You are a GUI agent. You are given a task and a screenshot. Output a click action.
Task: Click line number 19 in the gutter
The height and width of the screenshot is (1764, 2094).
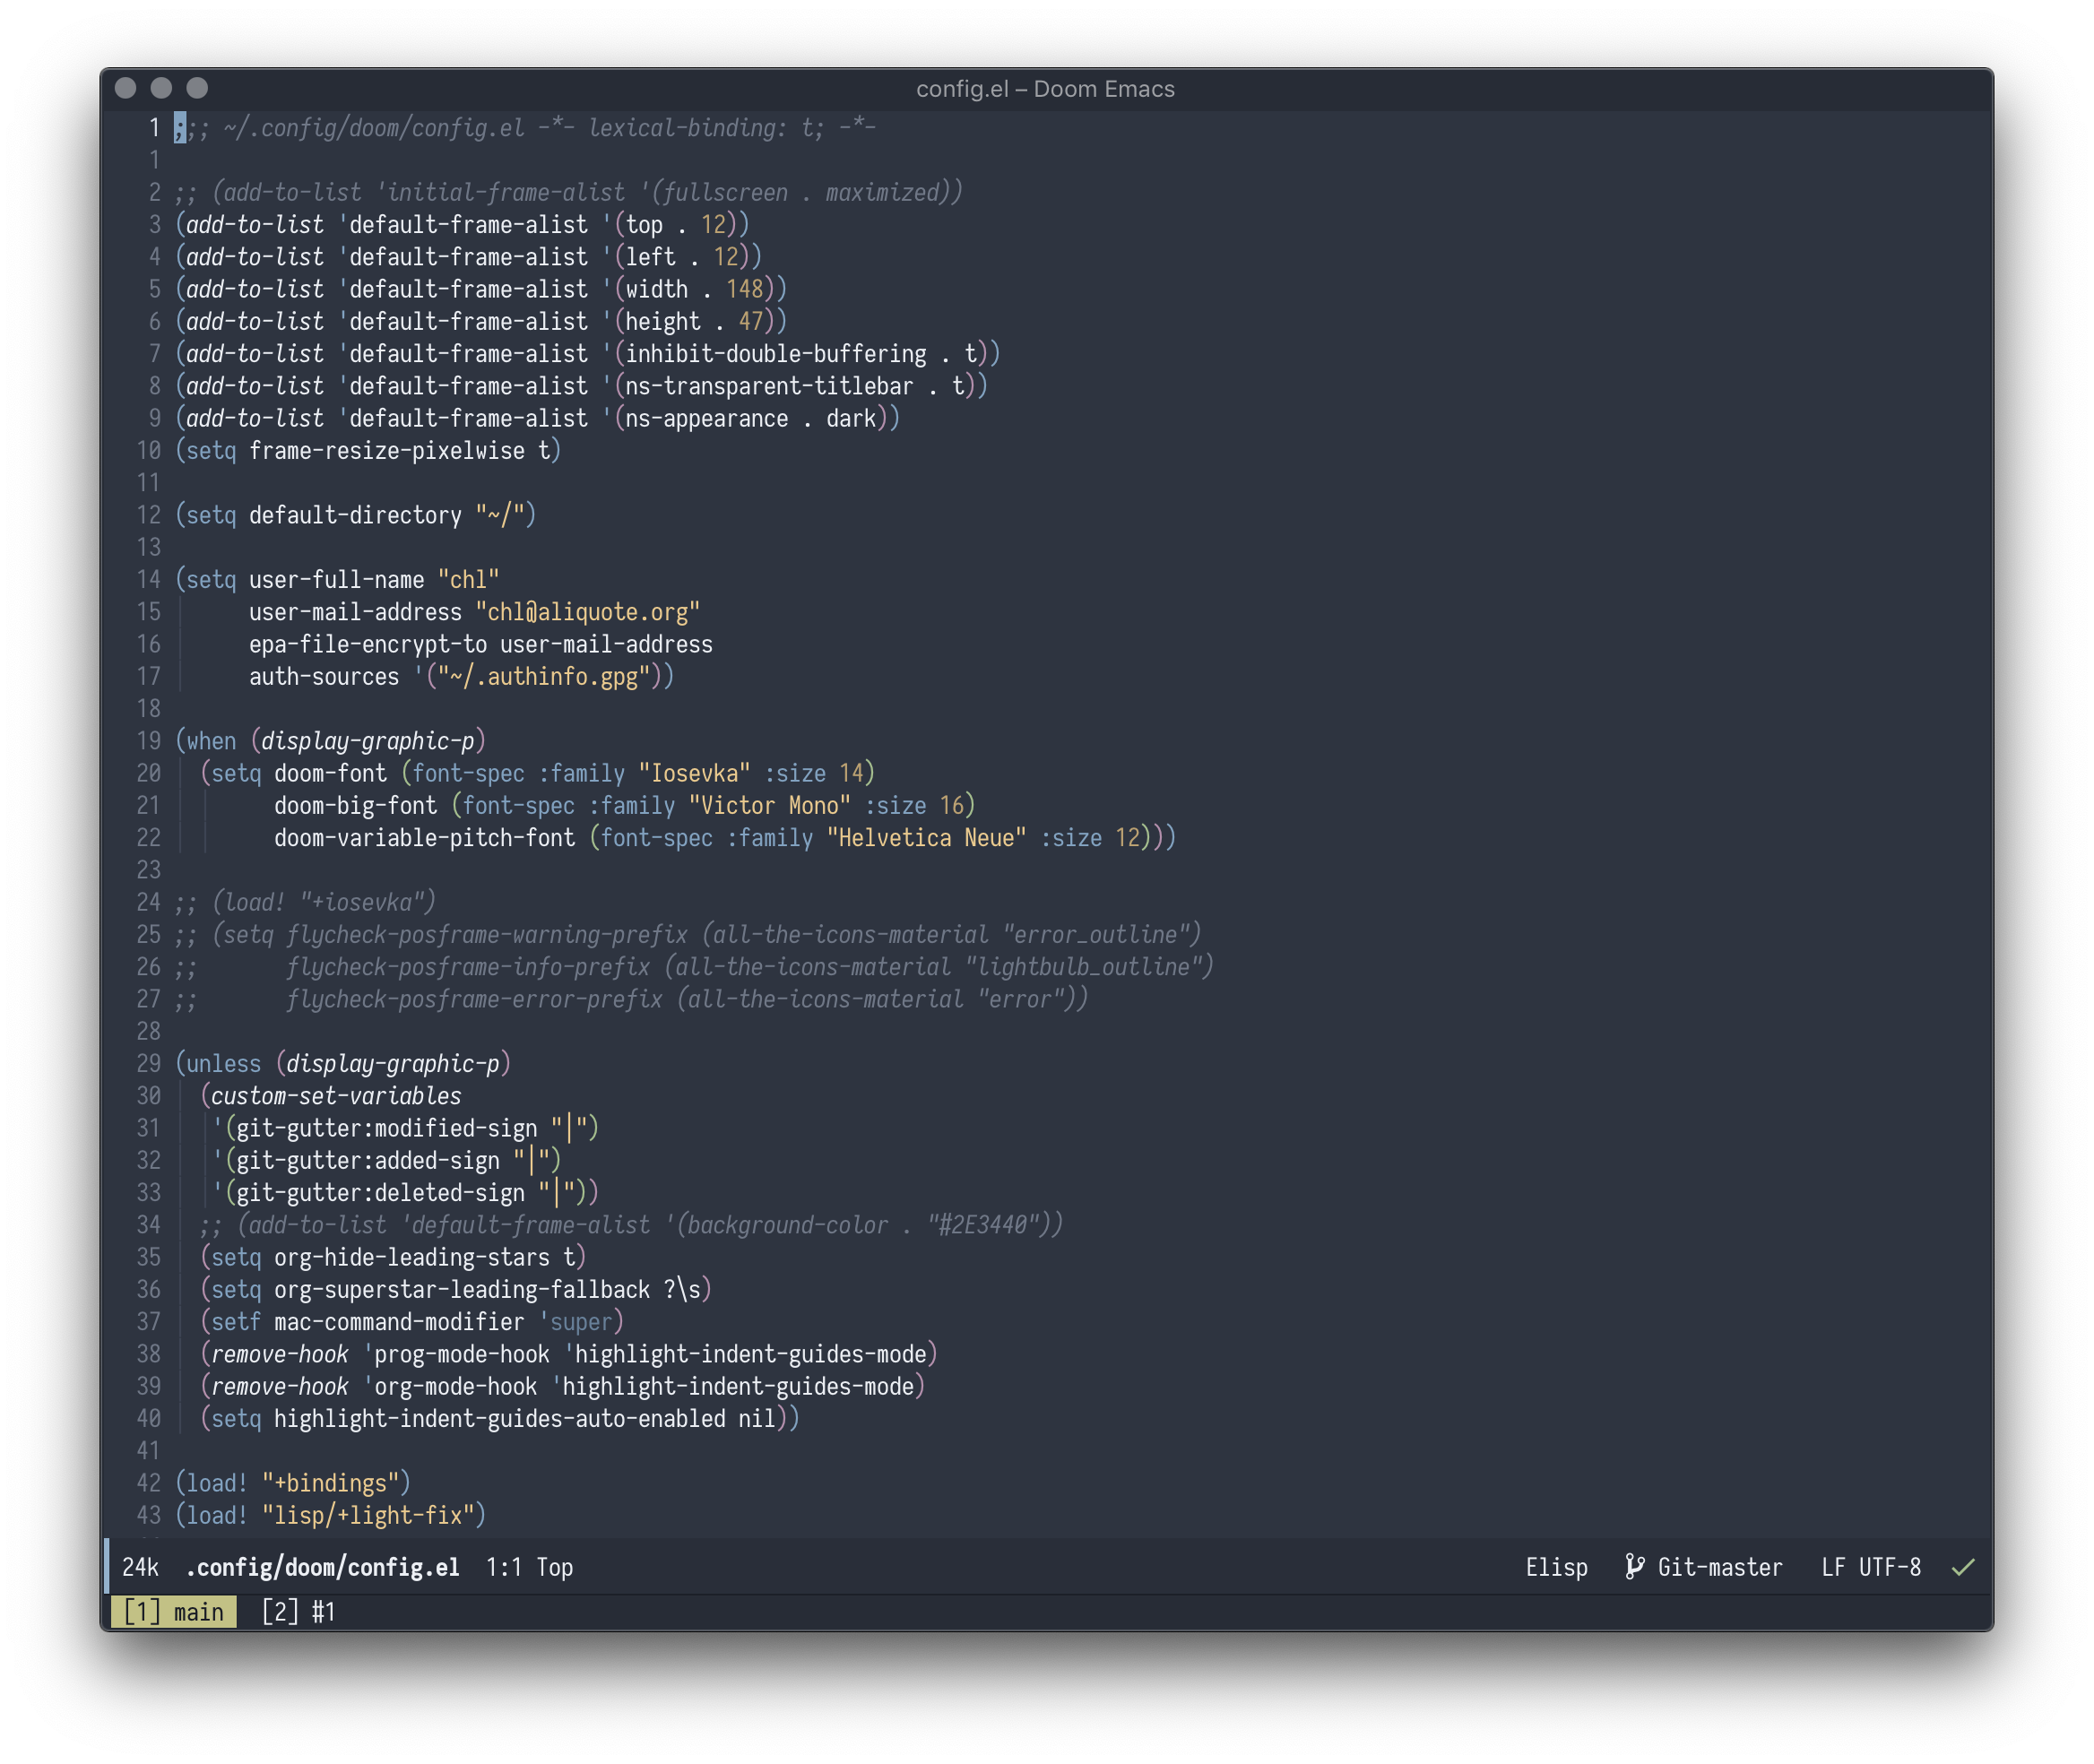(x=148, y=741)
